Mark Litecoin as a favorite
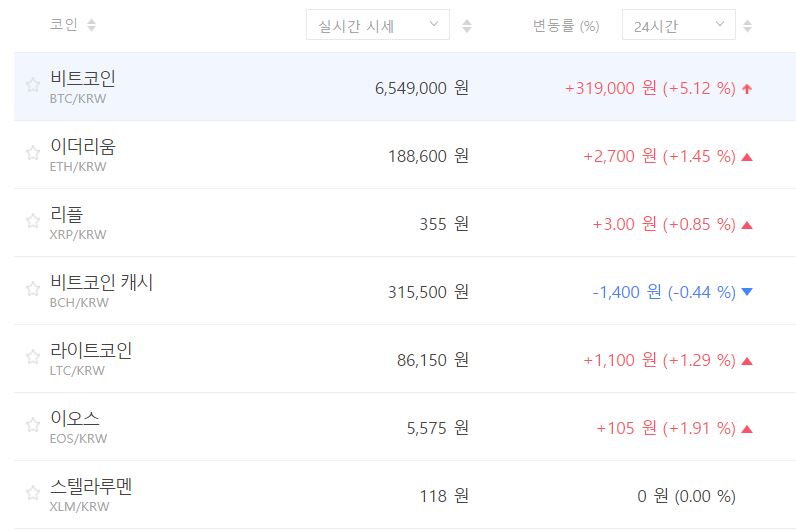 [32, 358]
